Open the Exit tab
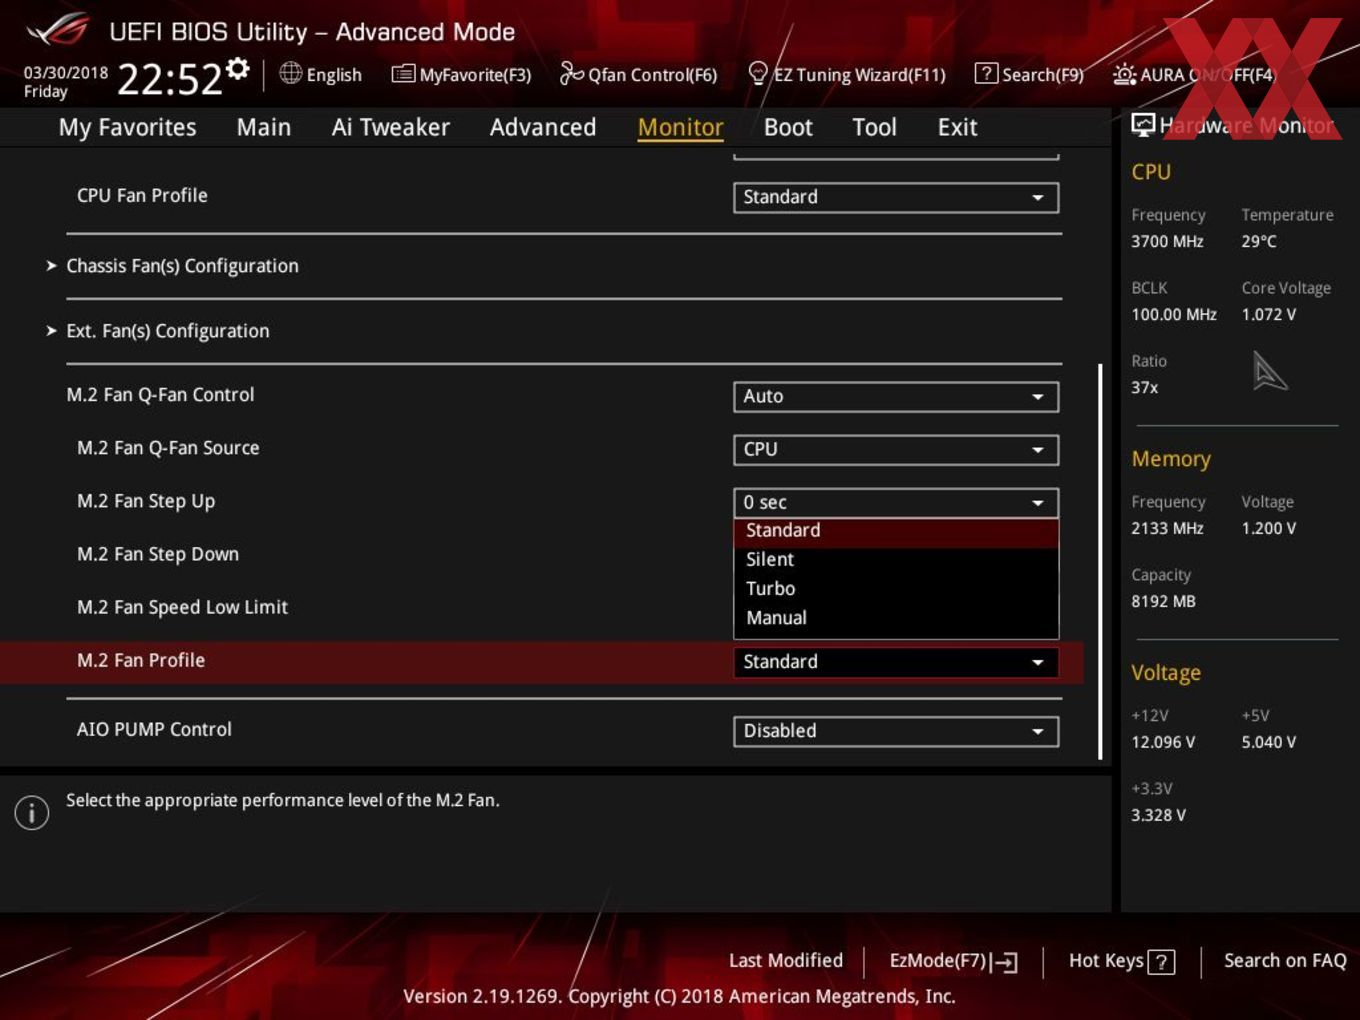 (957, 127)
